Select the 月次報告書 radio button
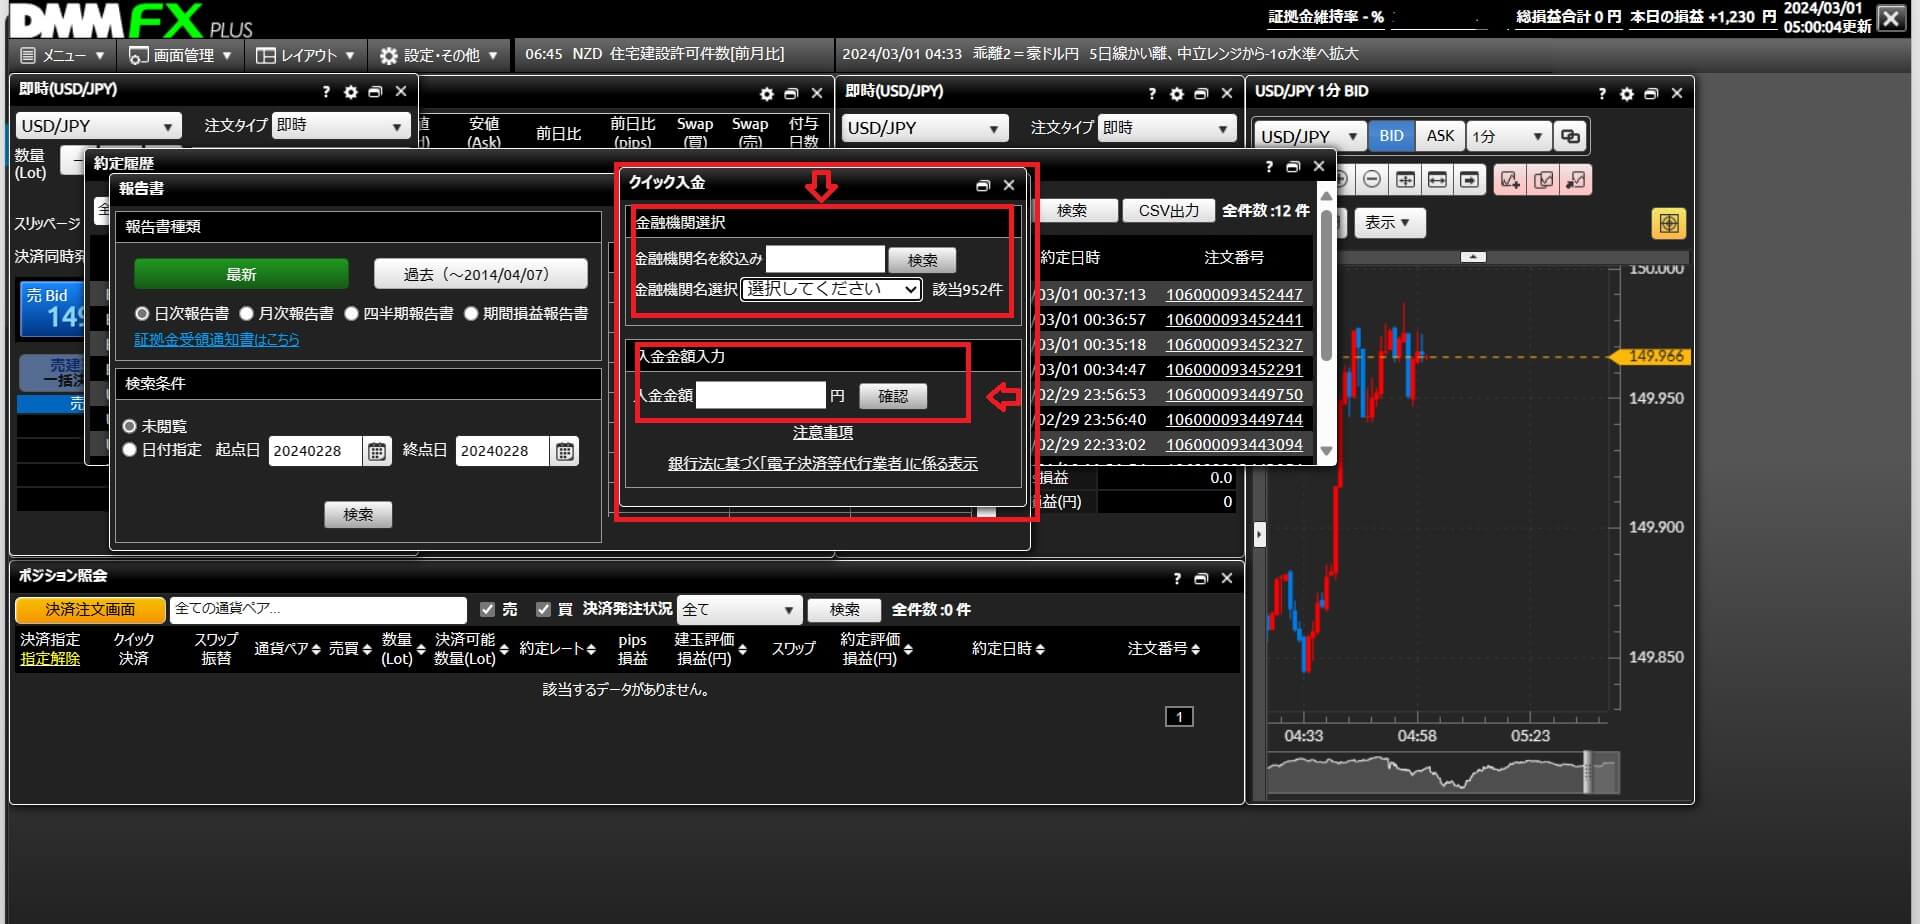1920x924 pixels. tap(247, 314)
